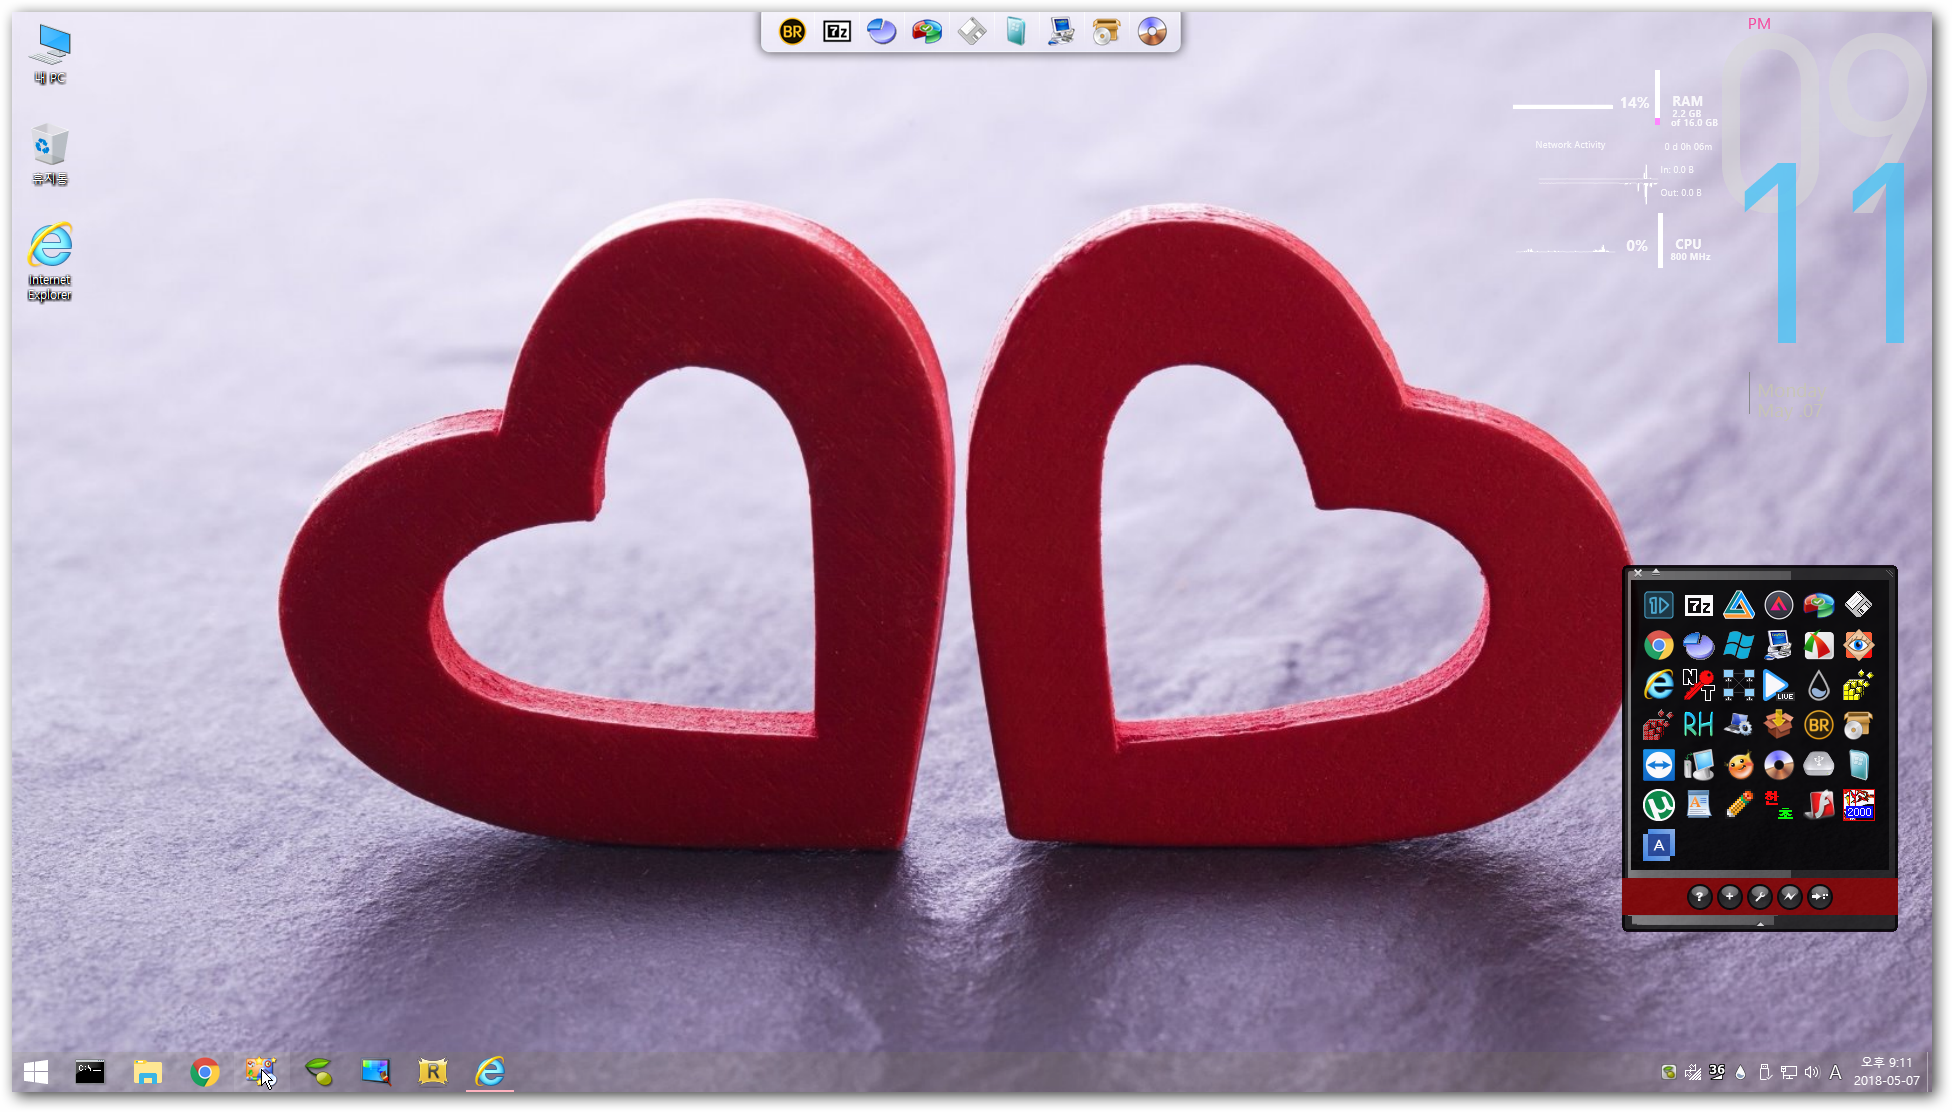
Task: Open Recycle Bin desktop icon
Action: tap(50, 155)
